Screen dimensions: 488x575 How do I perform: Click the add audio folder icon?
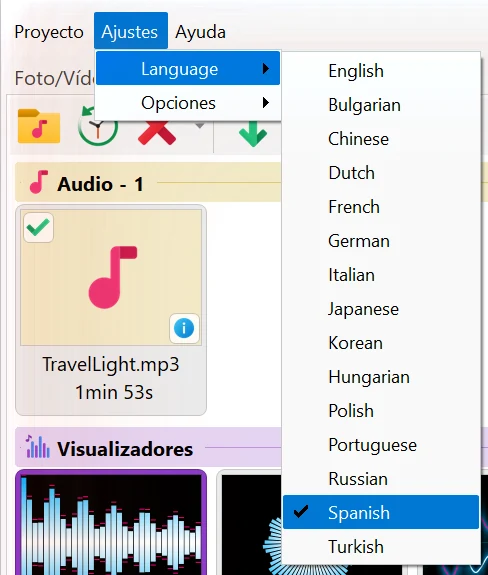coord(39,126)
